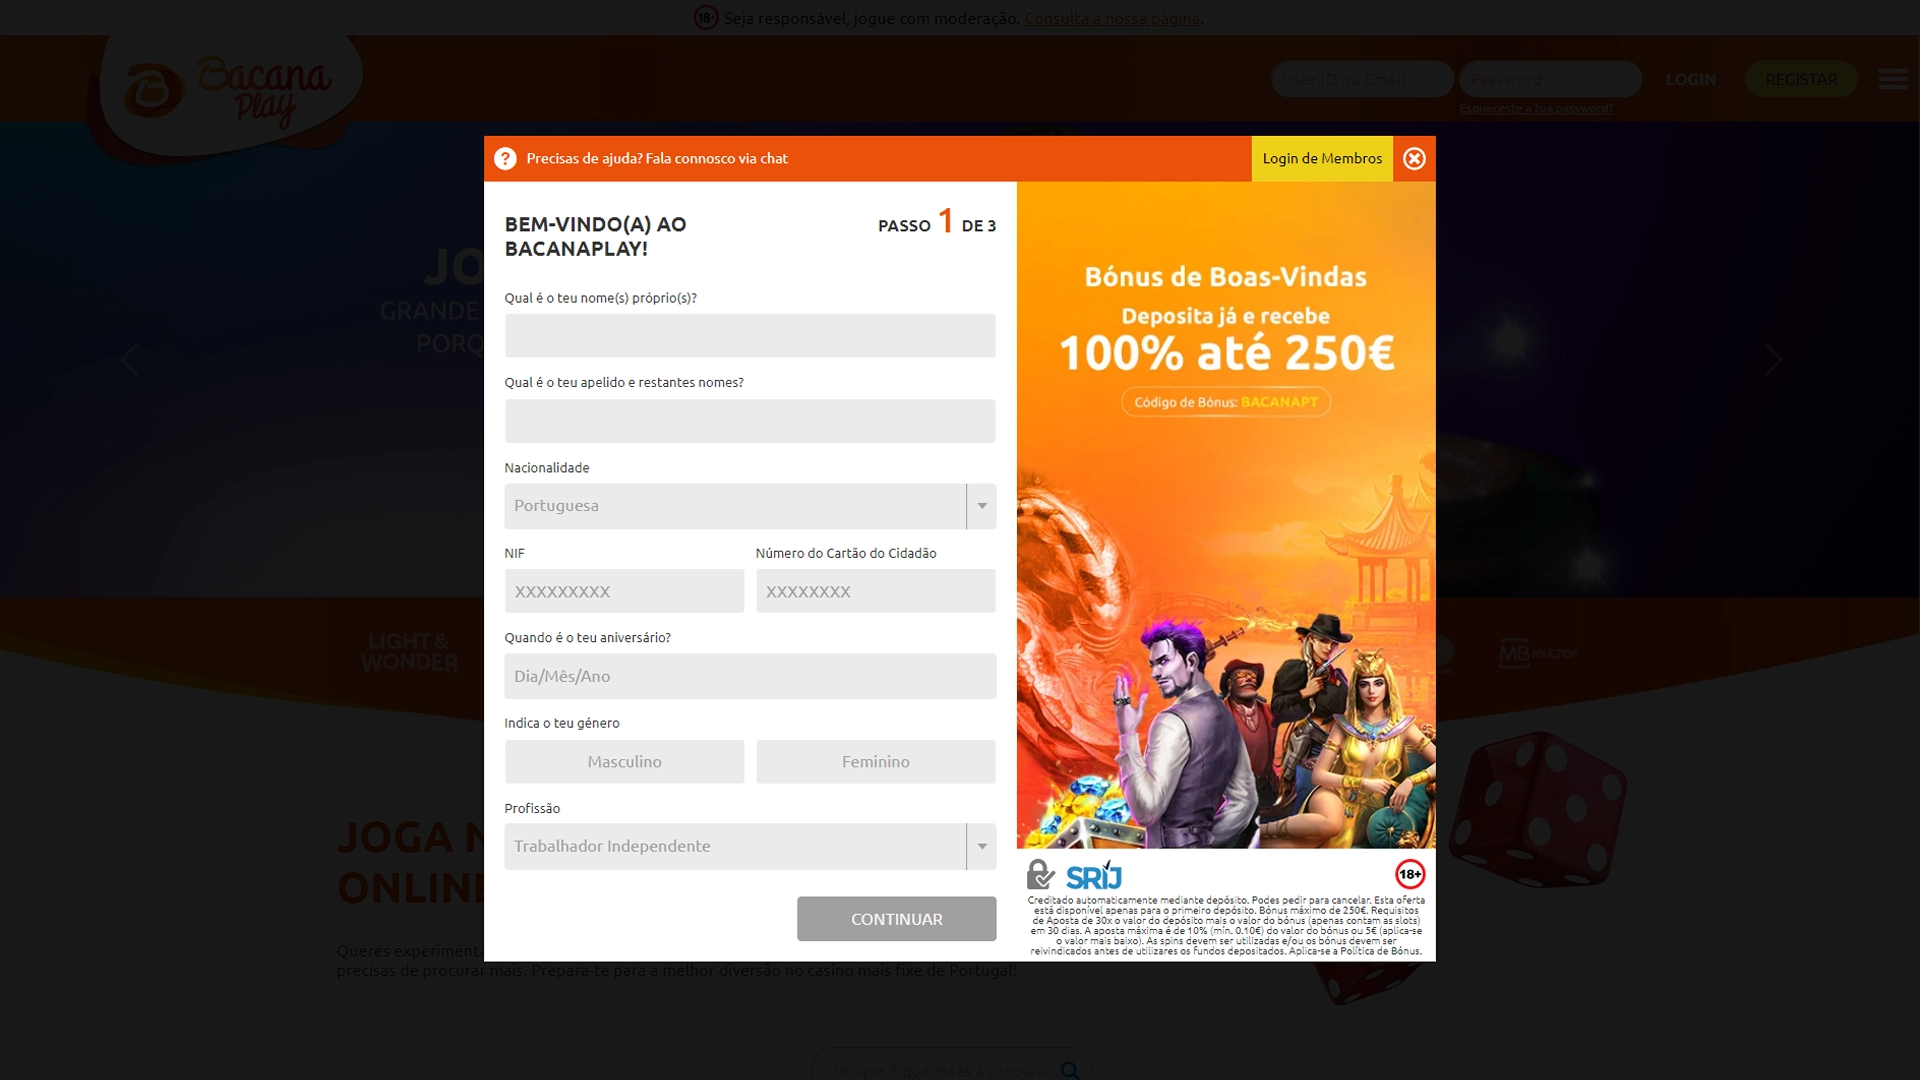The image size is (1920, 1080).
Task: Click the Nacionalidade dropdown arrow
Action: pos(982,506)
